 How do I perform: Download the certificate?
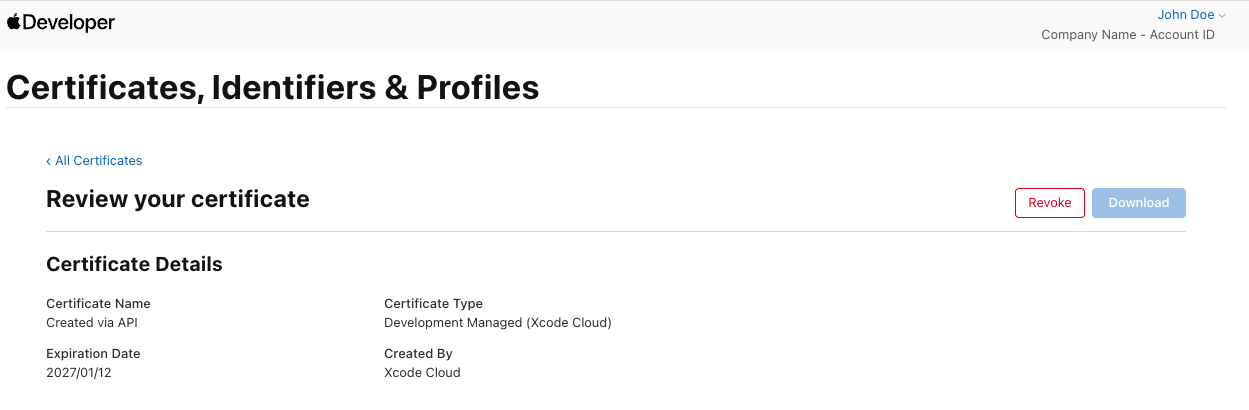point(1138,203)
